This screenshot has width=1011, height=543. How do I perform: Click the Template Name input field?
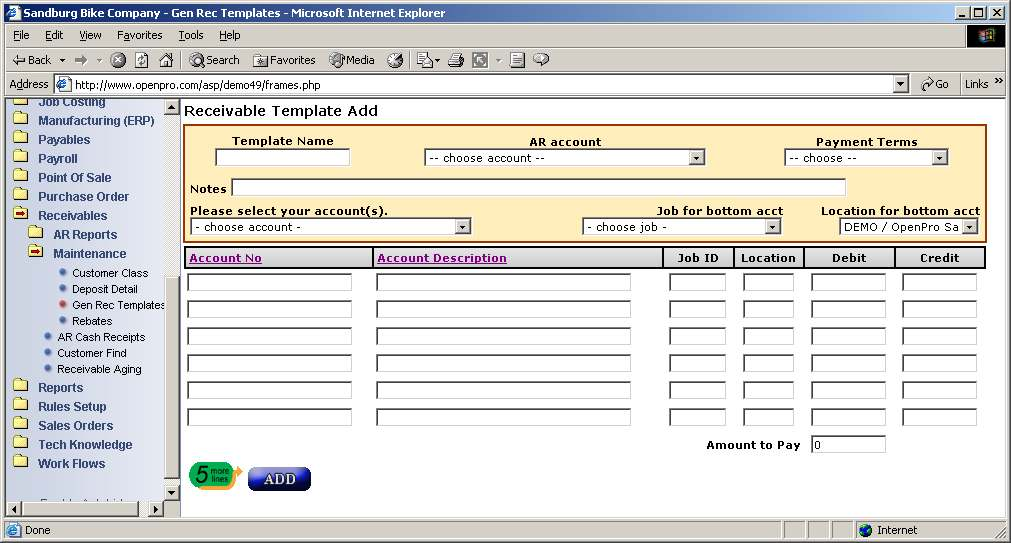point(283,158)
